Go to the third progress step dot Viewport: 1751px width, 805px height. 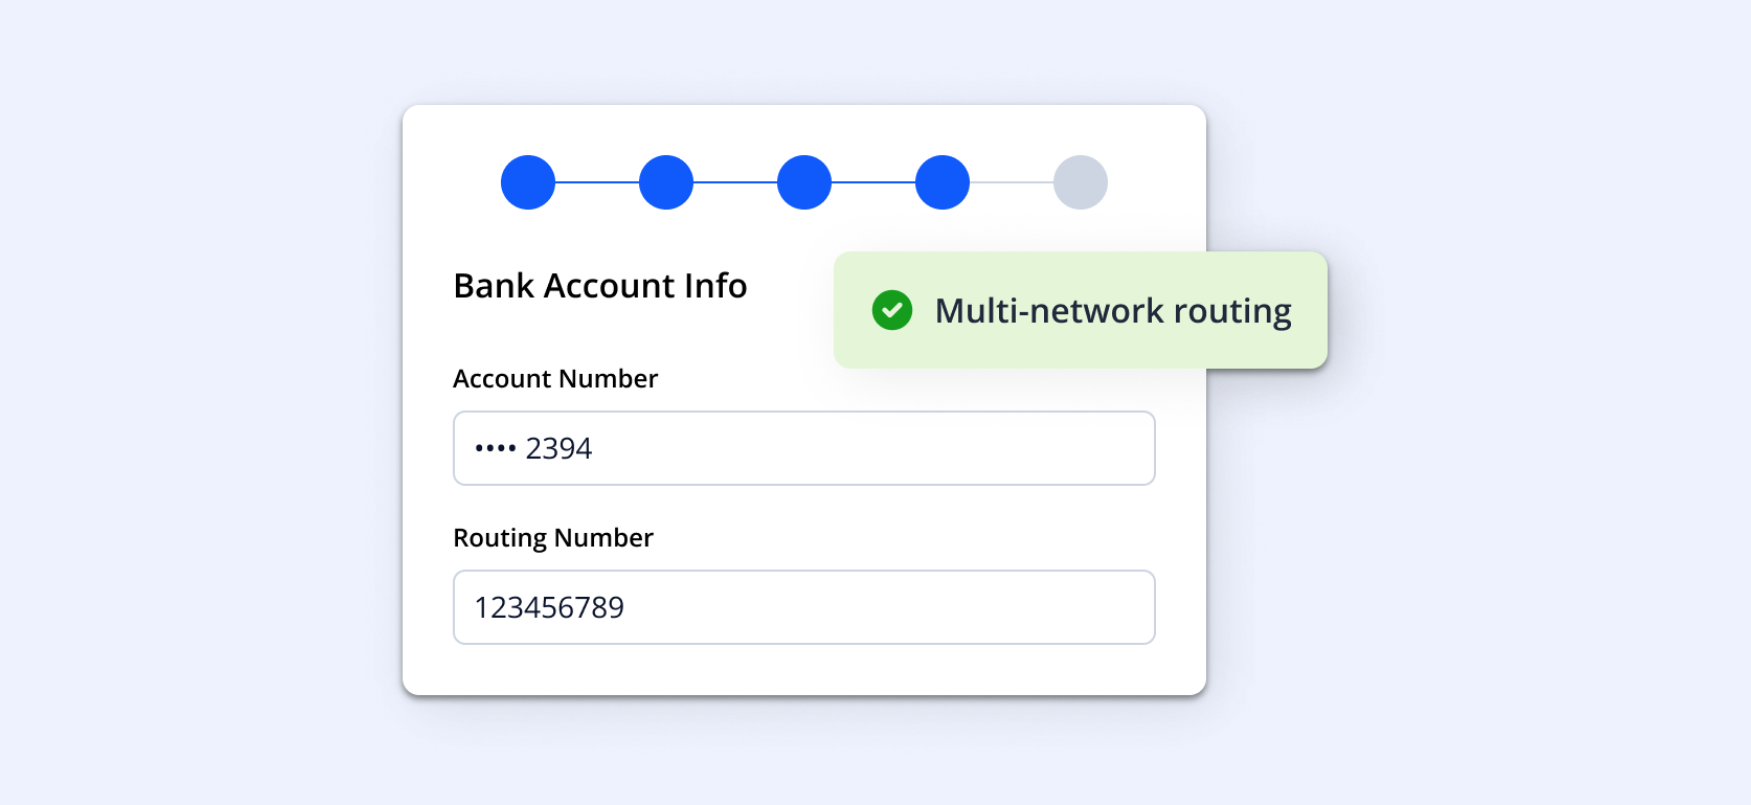[x=804, y=182]
